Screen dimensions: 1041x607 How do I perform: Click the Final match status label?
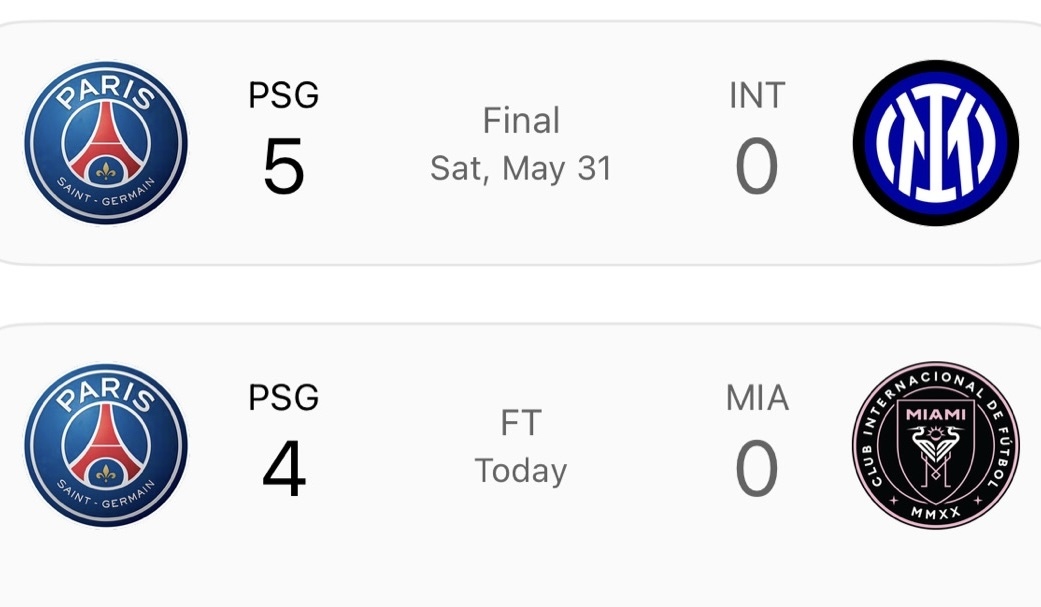521,121
